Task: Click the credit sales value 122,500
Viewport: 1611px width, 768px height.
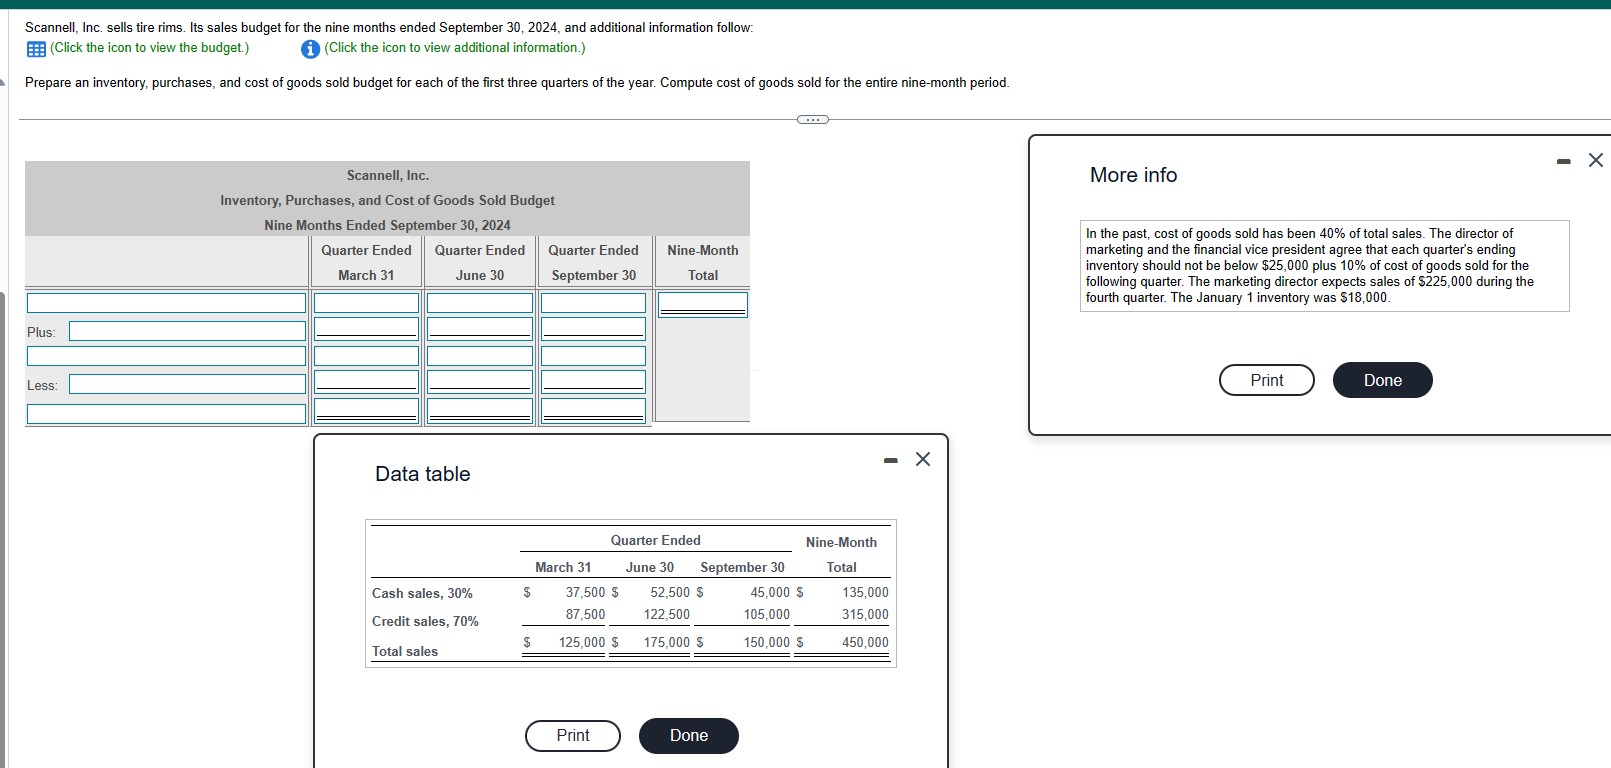Action: click(667, 615)
